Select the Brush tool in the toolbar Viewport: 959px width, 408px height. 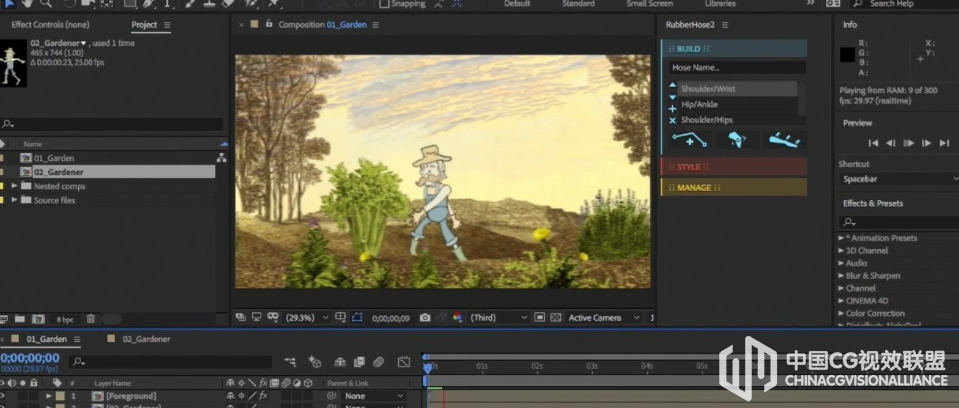pos(190,3)
